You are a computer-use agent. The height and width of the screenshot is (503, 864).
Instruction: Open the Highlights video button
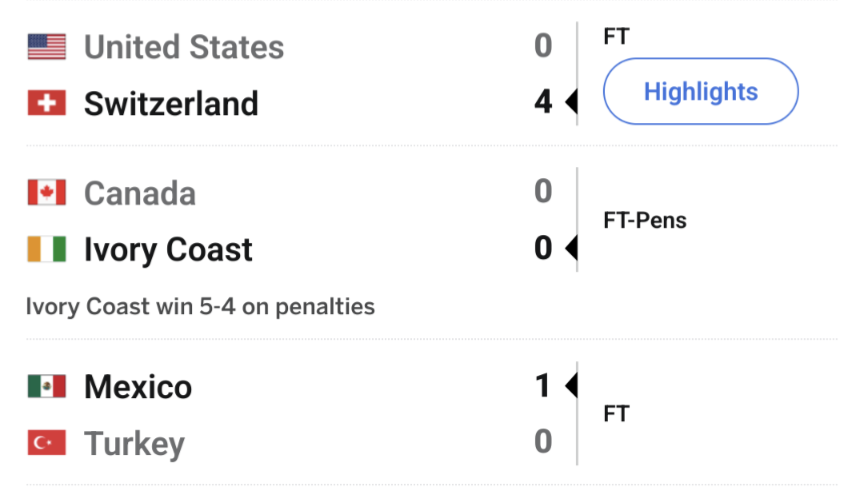[x=701, y=91]
